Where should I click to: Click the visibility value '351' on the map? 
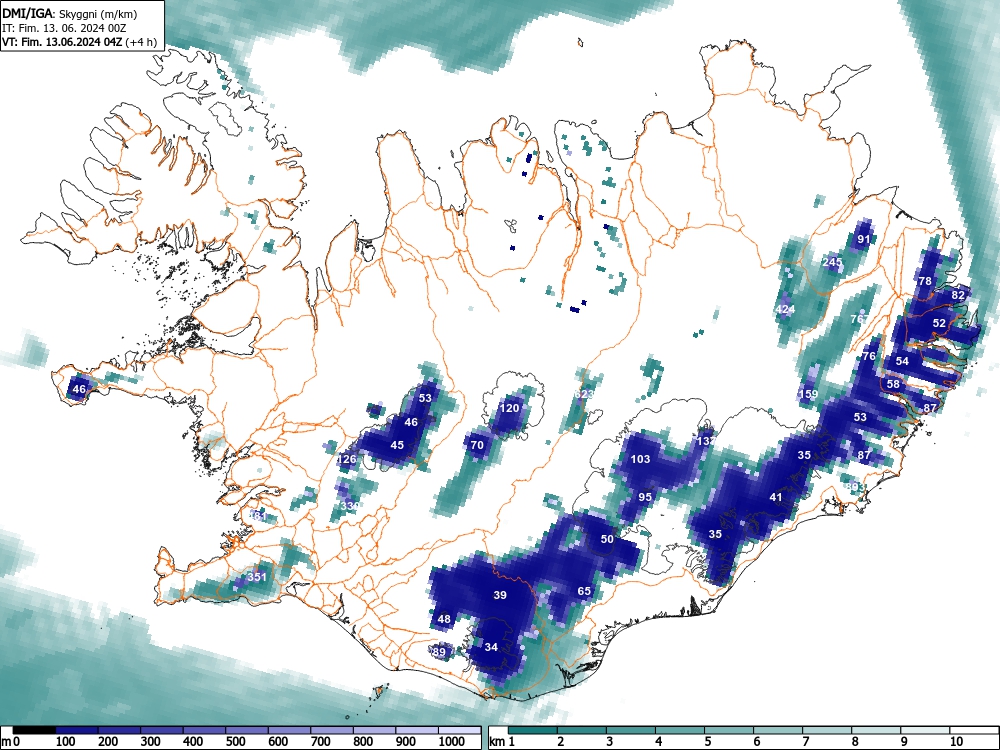tap(257, 577)
